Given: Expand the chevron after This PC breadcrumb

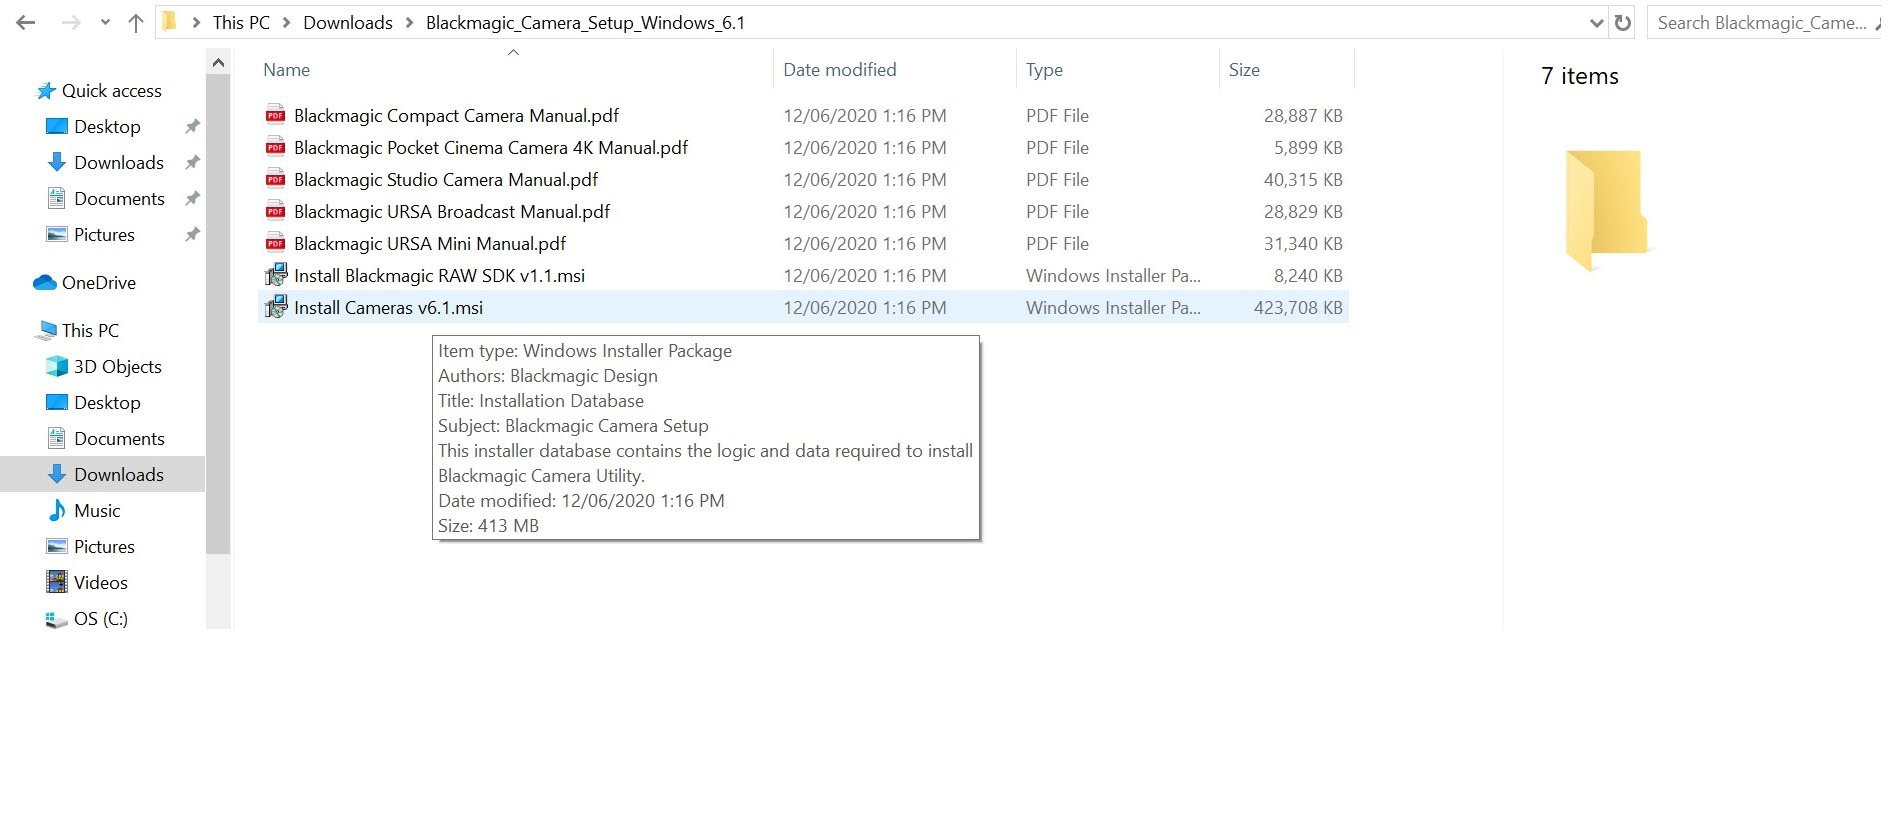Looking at the screenshot, I should [286, 23].
